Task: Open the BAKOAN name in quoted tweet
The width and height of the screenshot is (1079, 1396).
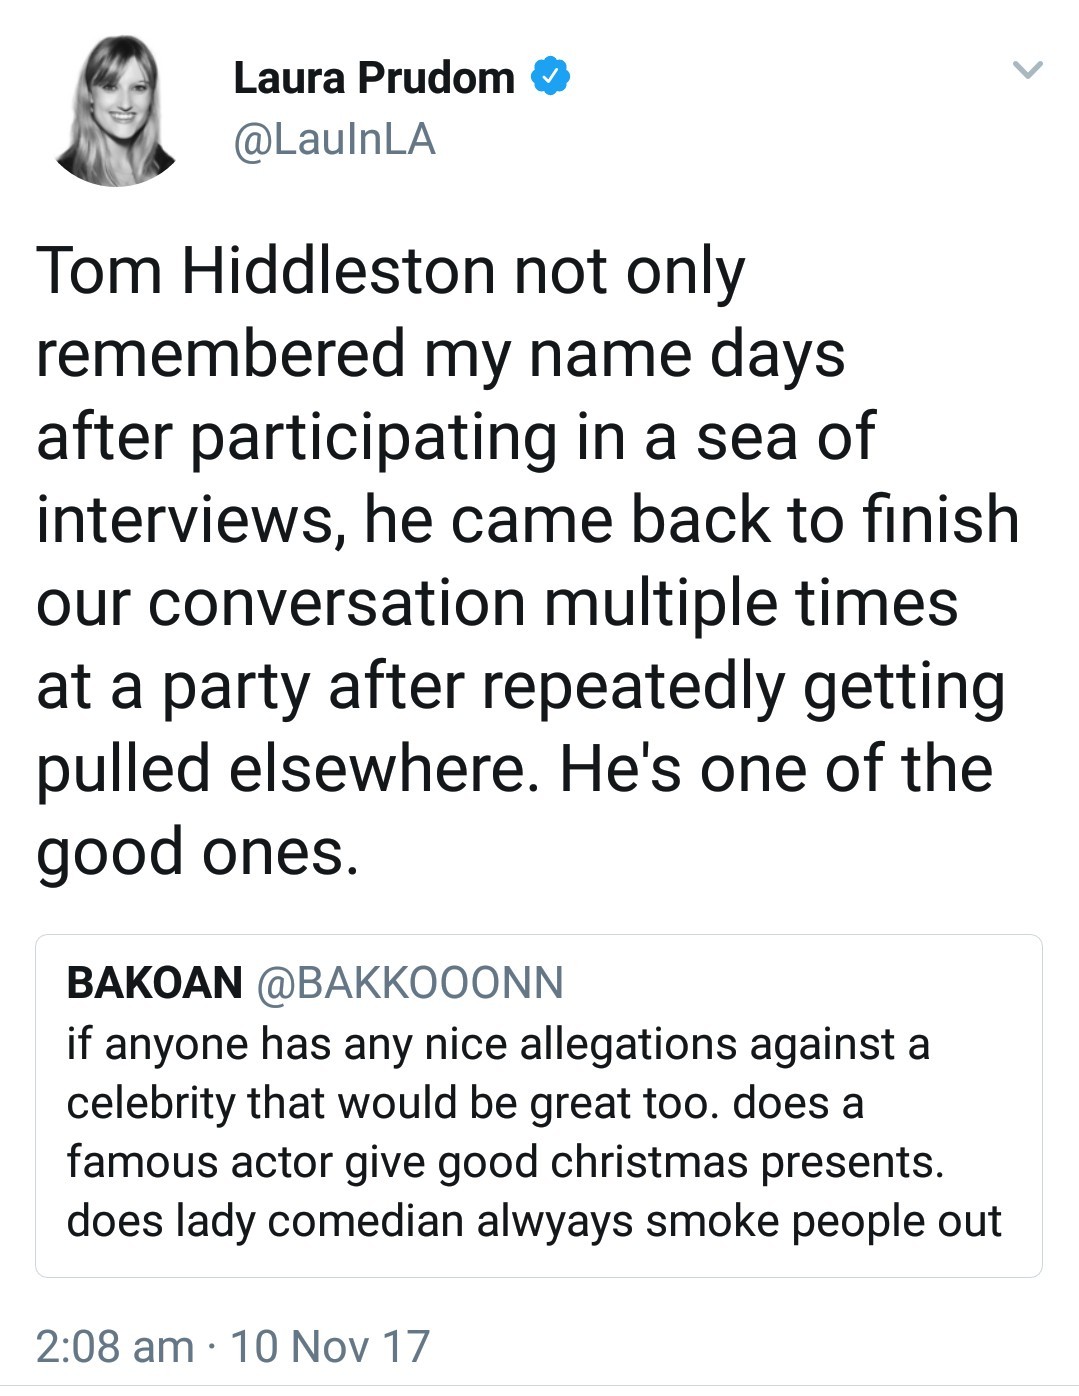Action: pos(154,982)
